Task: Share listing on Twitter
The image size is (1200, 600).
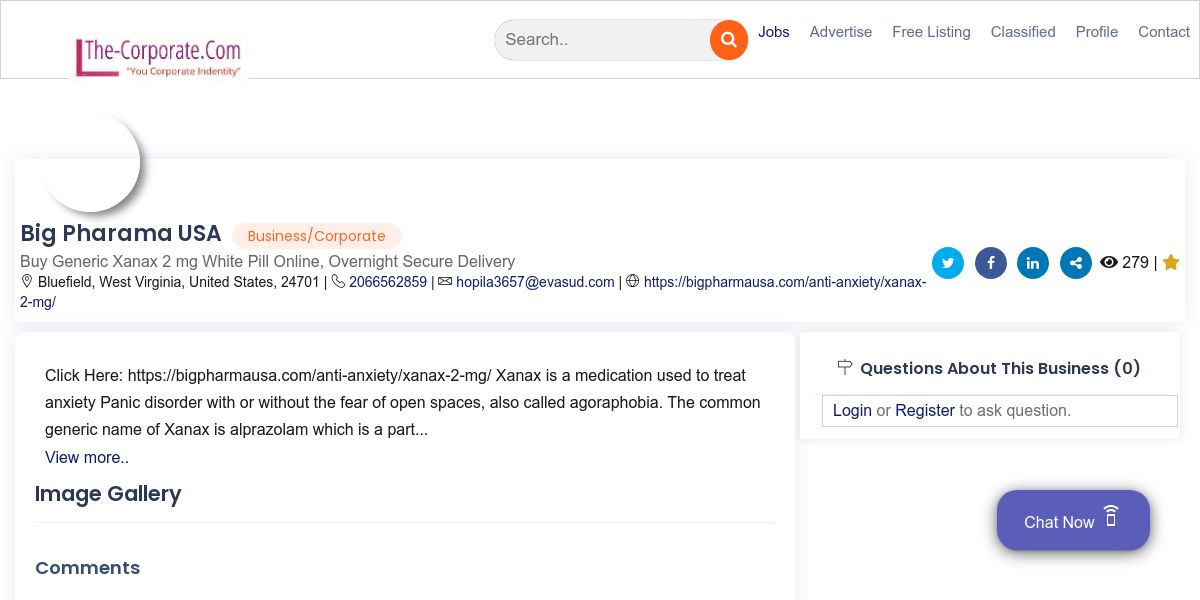Action: click(x=948, y=263)
